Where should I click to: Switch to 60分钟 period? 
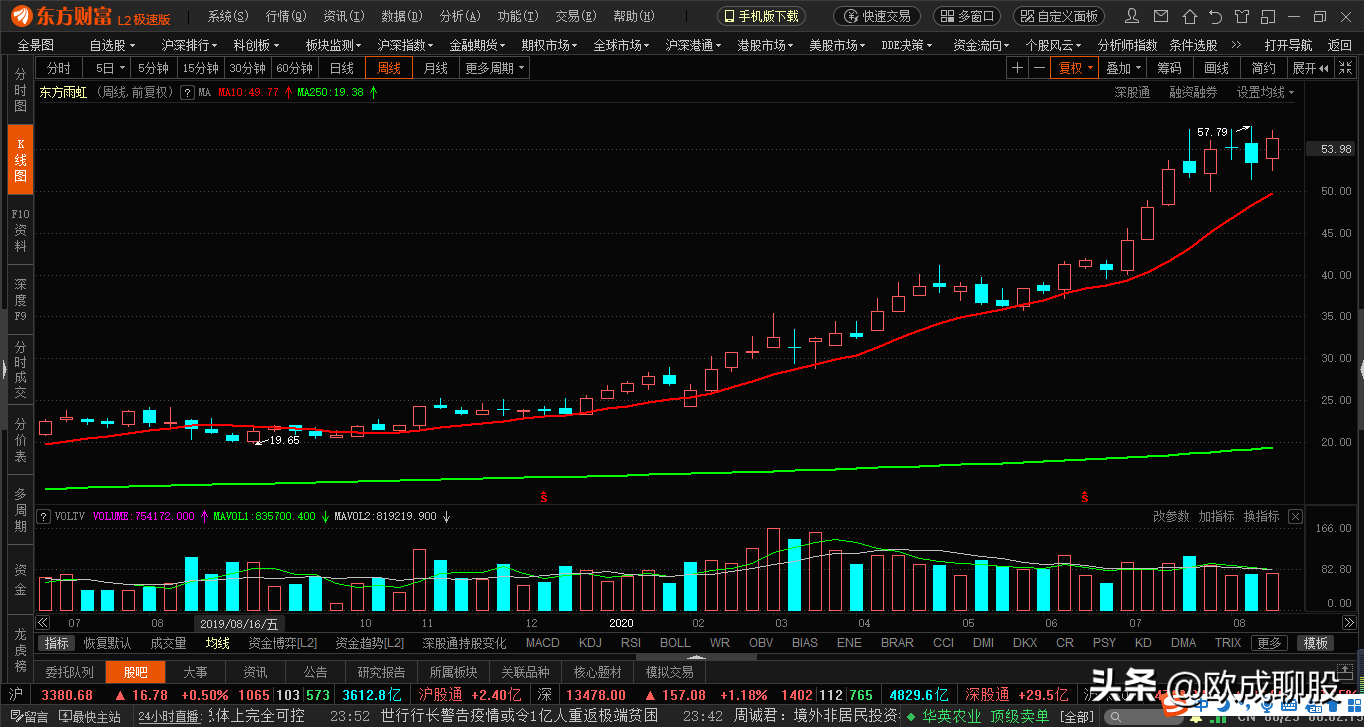[295, 68]
